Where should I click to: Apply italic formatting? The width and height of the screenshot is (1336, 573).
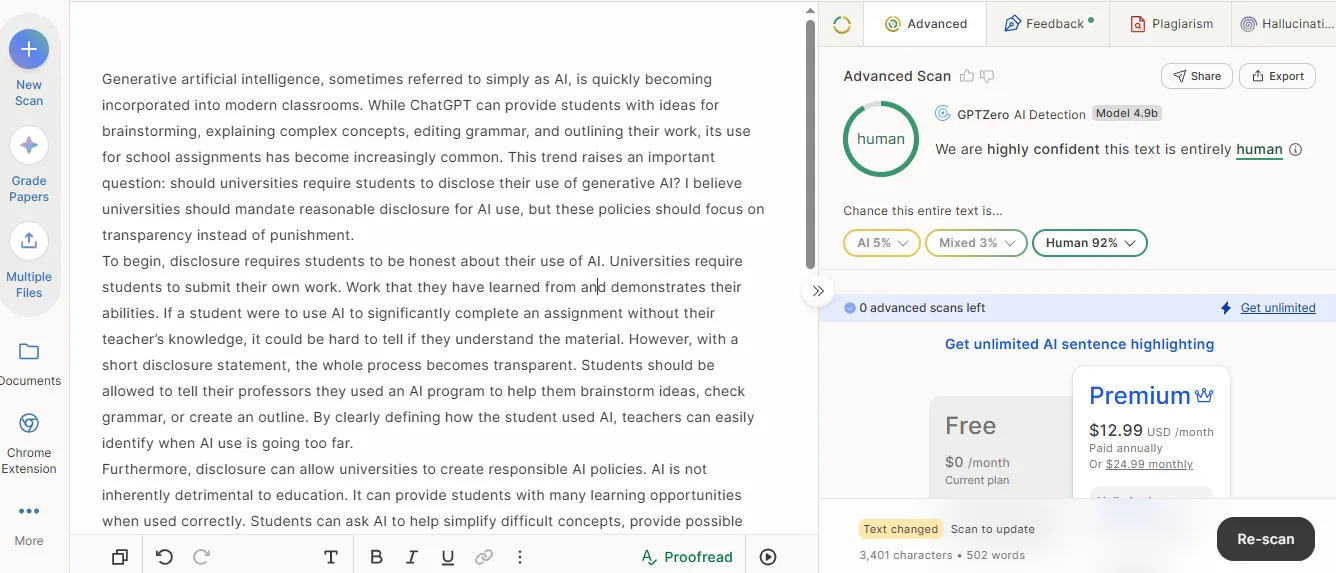411,557
